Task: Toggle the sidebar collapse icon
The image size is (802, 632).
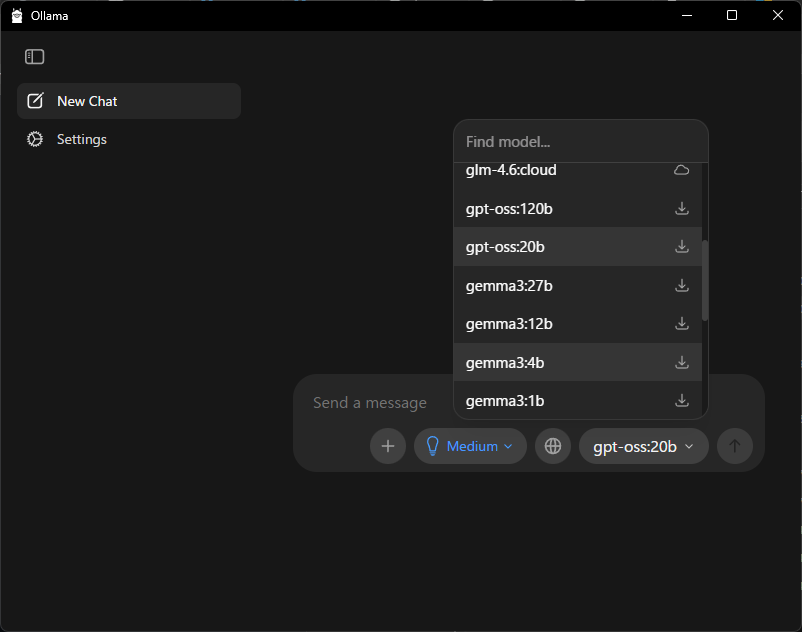Action: 35,57
